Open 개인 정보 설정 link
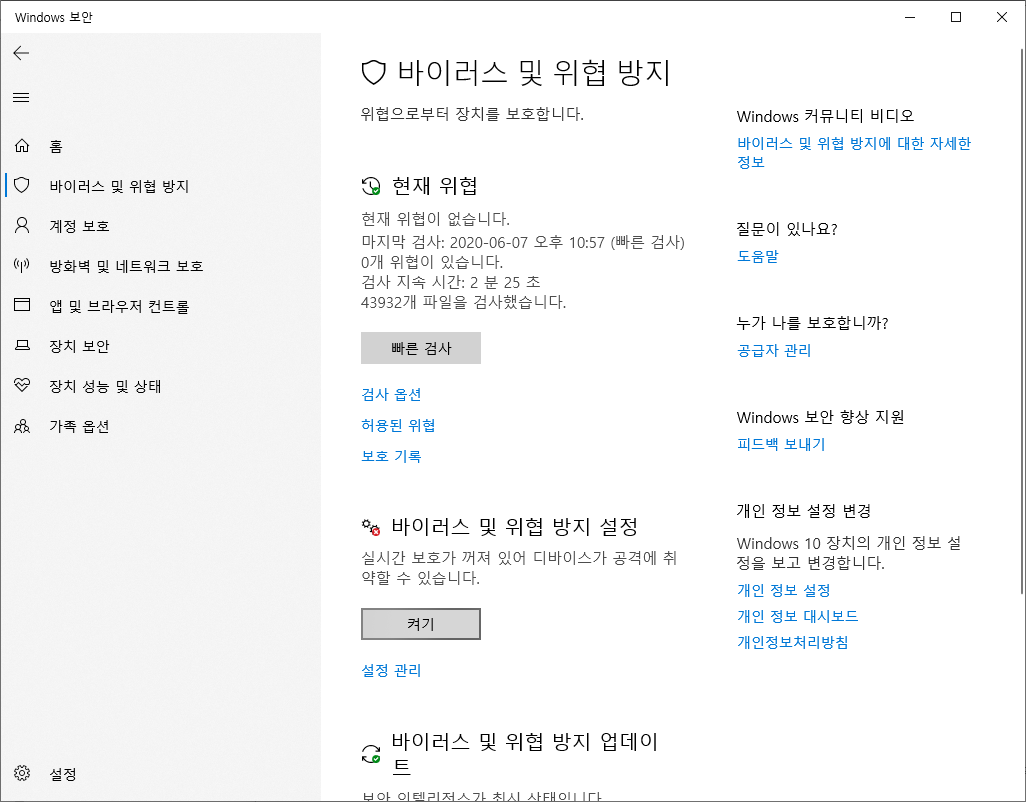The image size is (1026, 802). [x=784, y=590]
